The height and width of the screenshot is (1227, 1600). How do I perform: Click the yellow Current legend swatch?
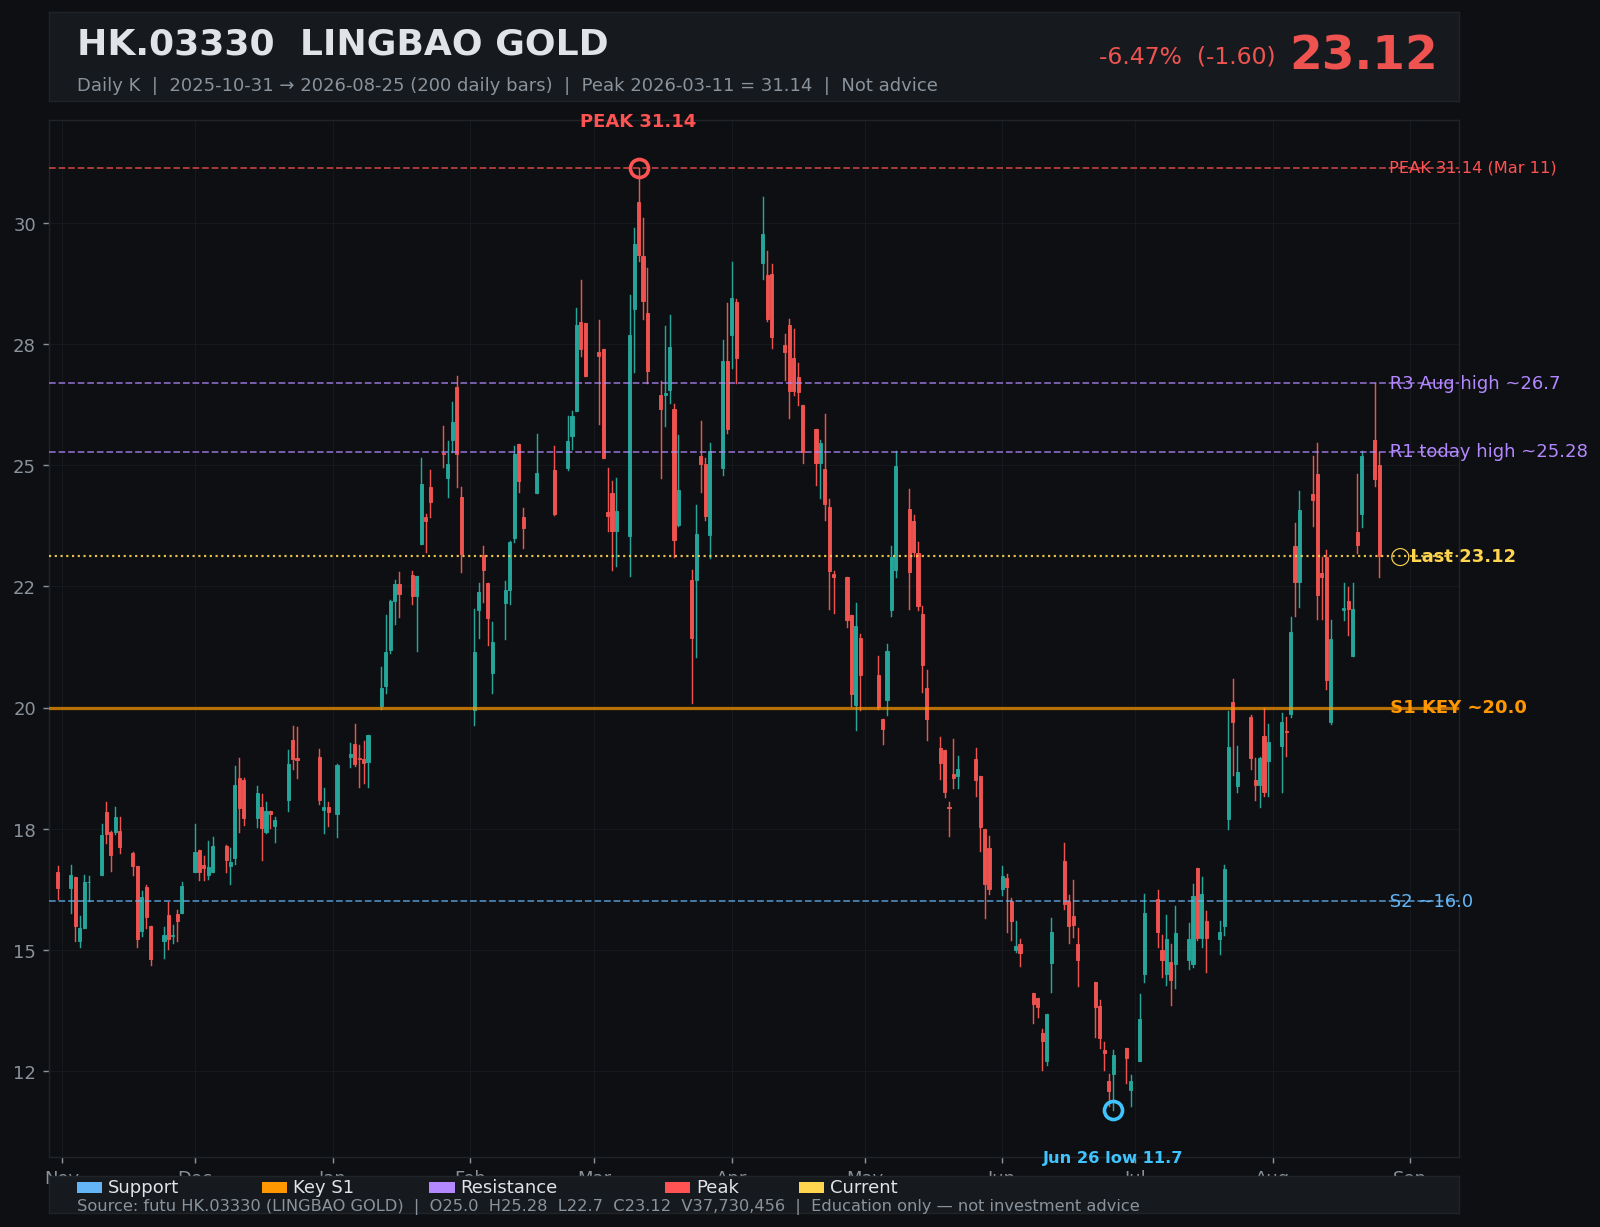[x=812, y=1188]
